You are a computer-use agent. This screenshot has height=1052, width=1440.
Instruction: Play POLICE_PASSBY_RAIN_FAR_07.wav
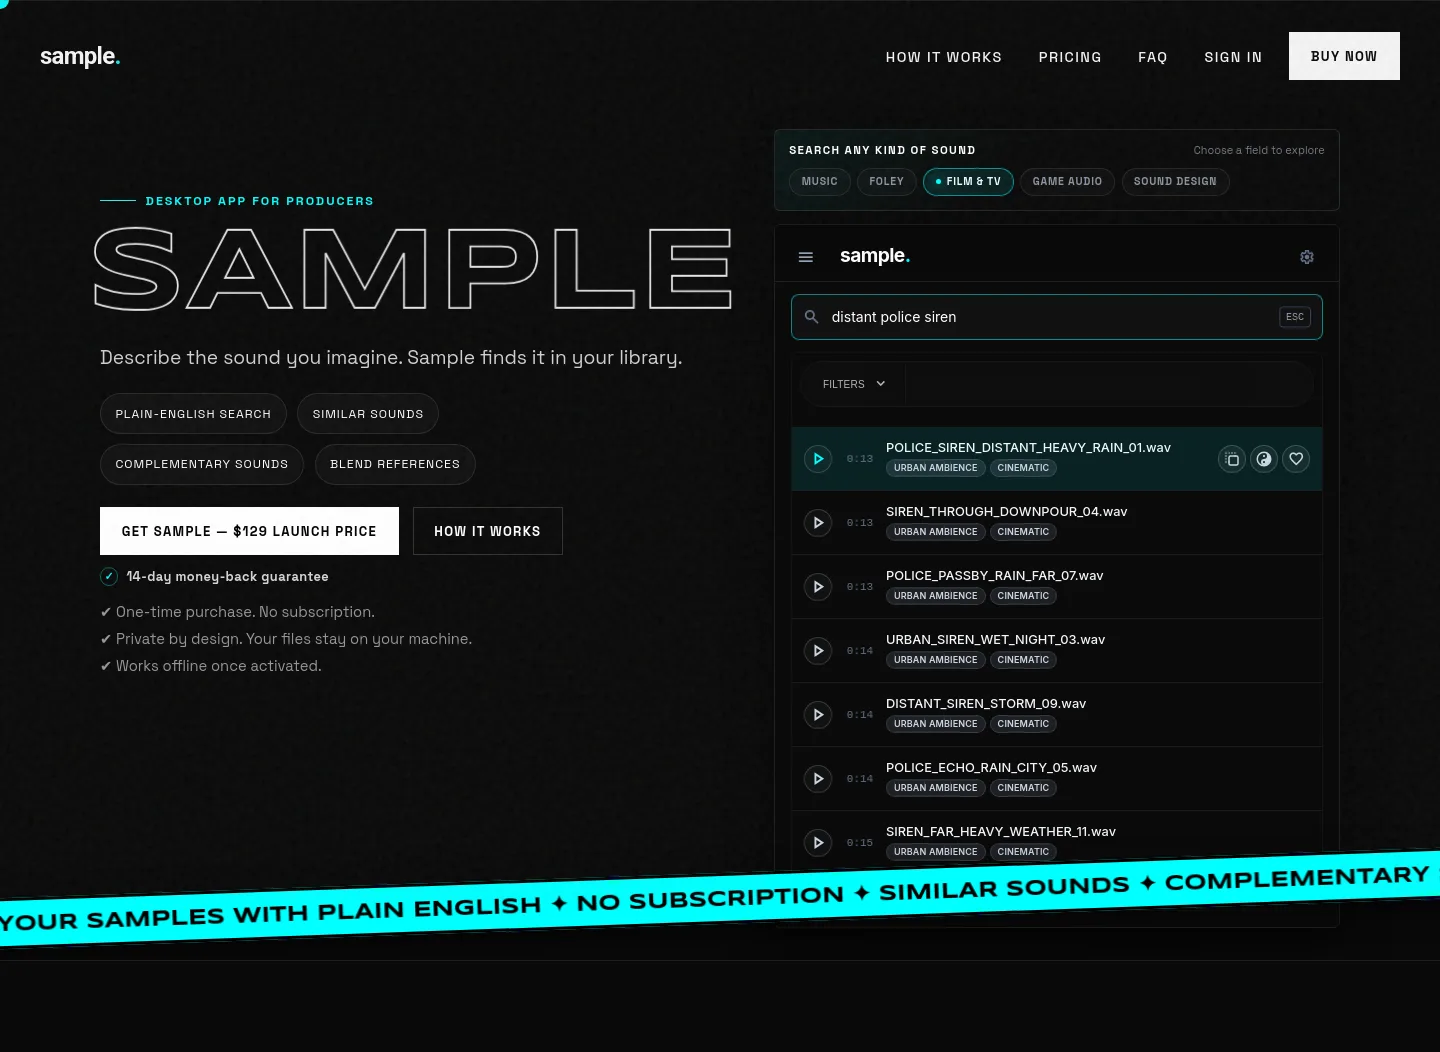pyautogui.click(x=818, y=587)
